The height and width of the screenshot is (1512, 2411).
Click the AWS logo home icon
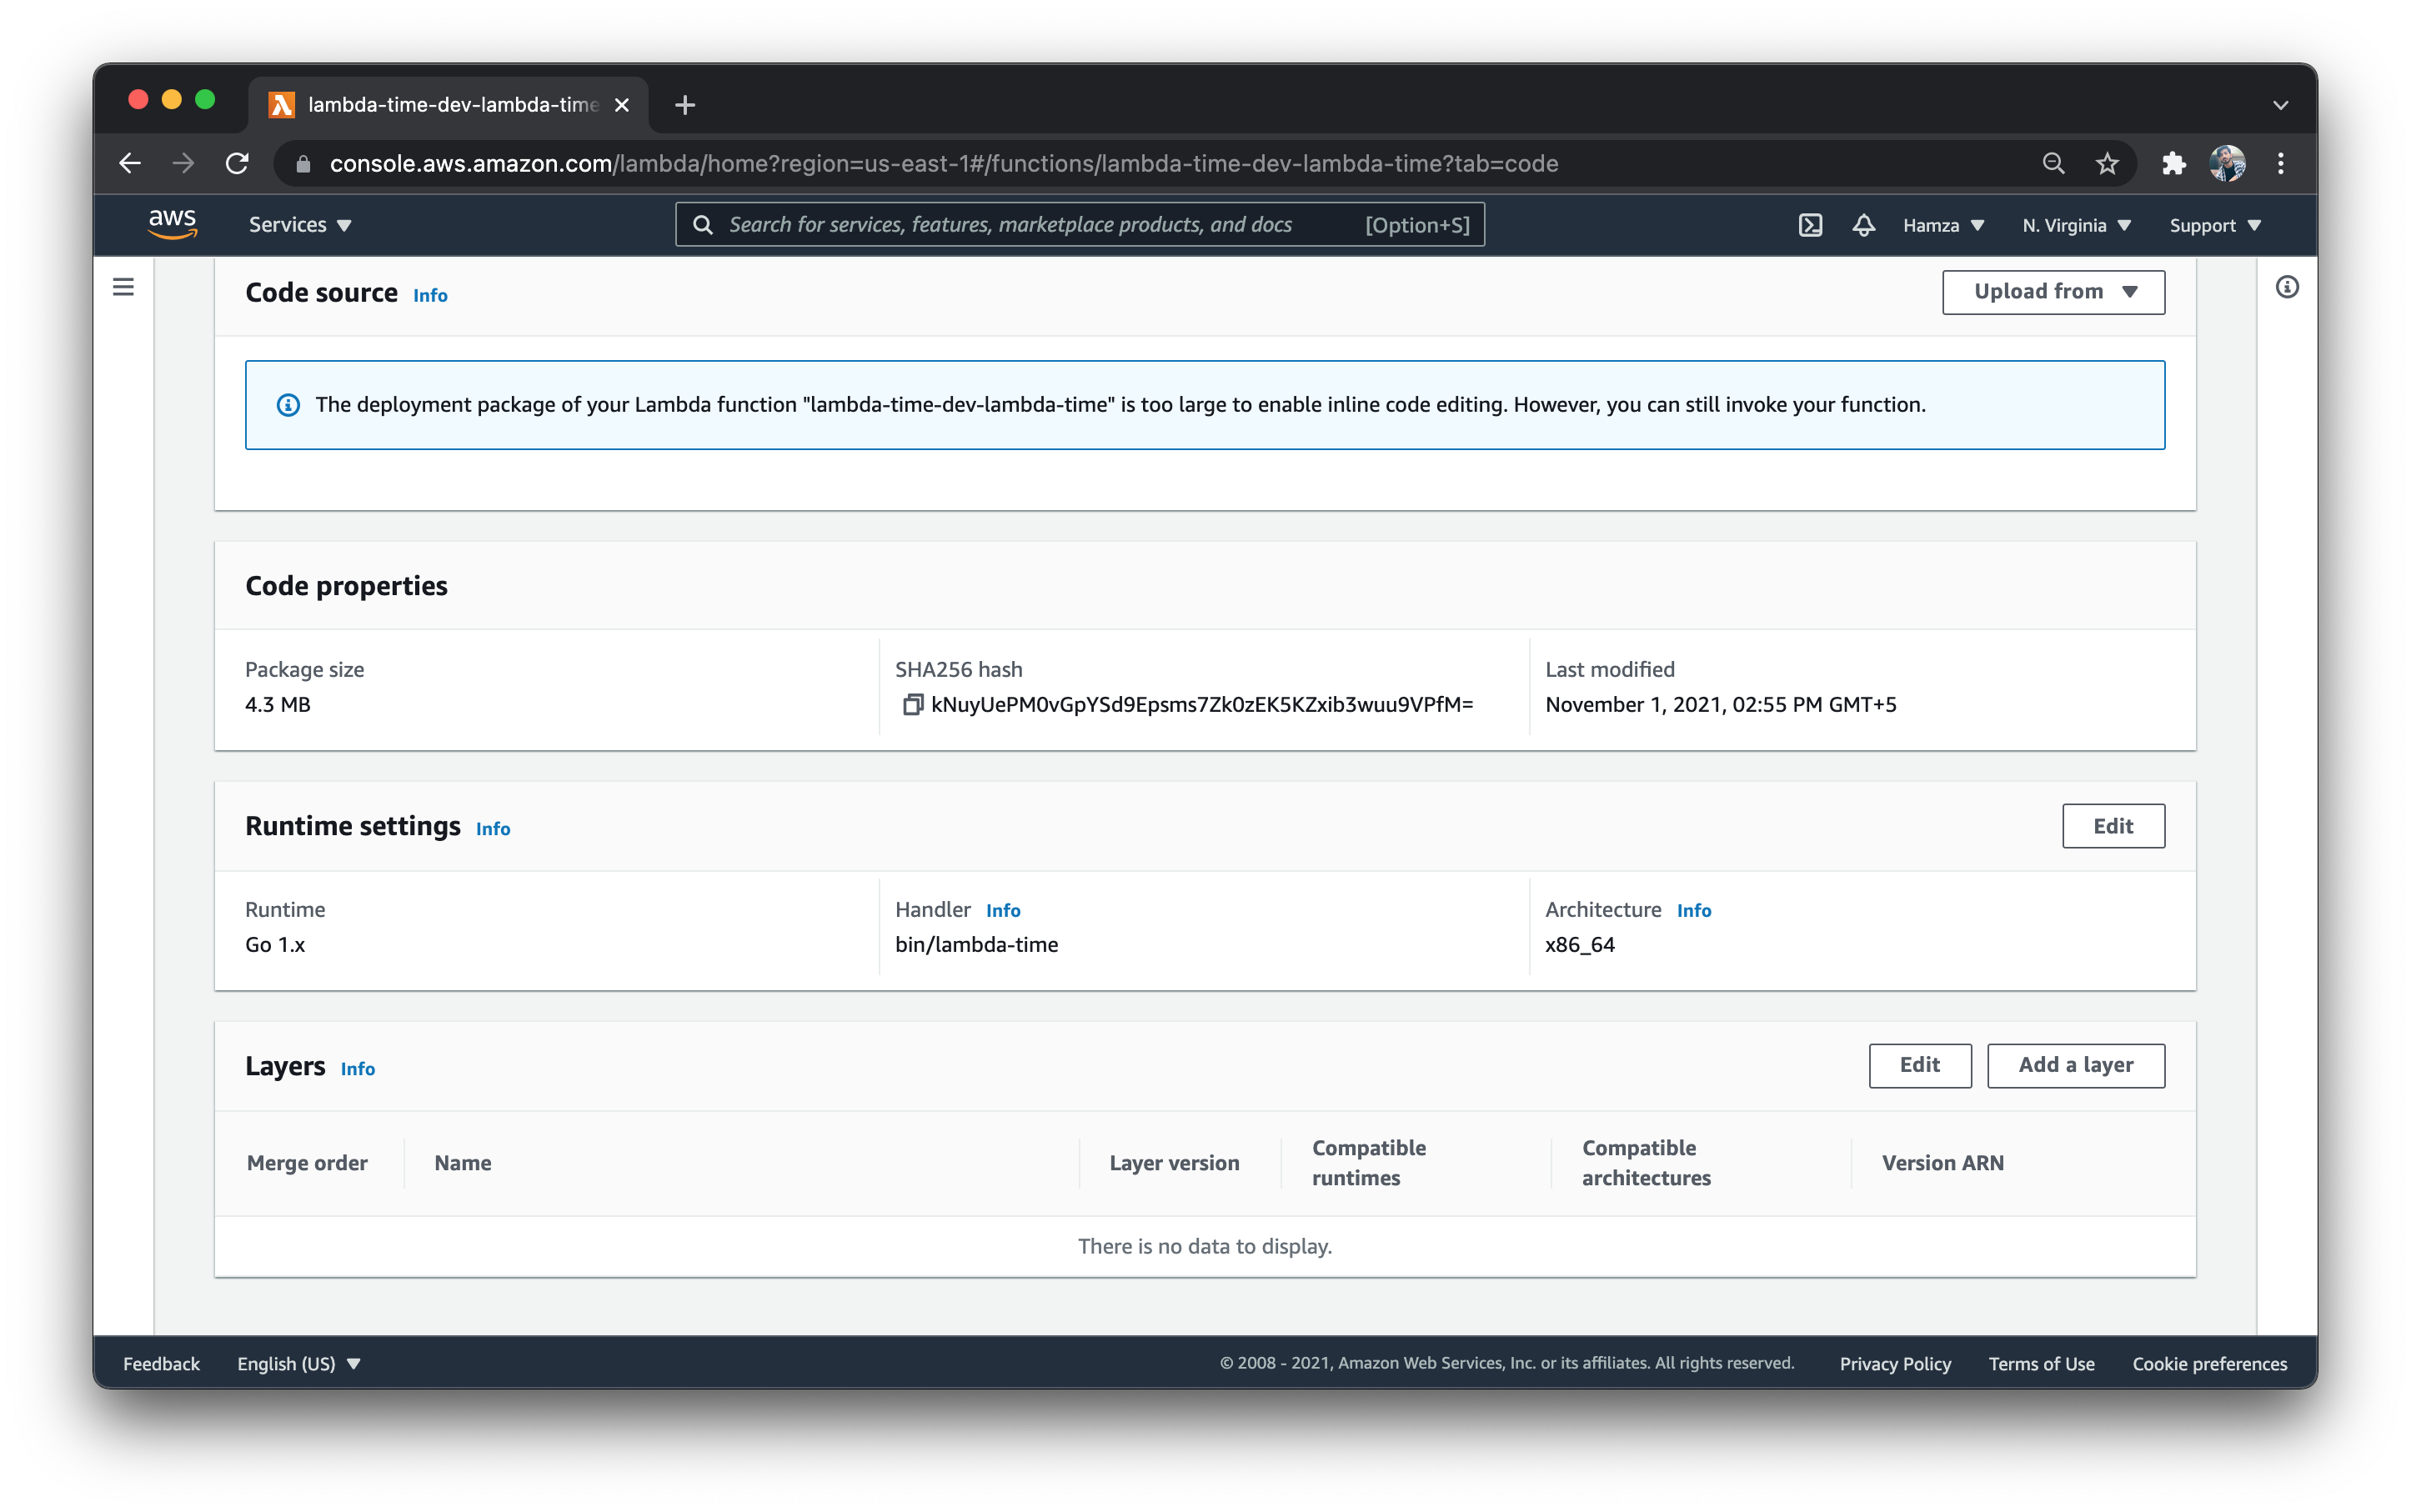[172, 224]
